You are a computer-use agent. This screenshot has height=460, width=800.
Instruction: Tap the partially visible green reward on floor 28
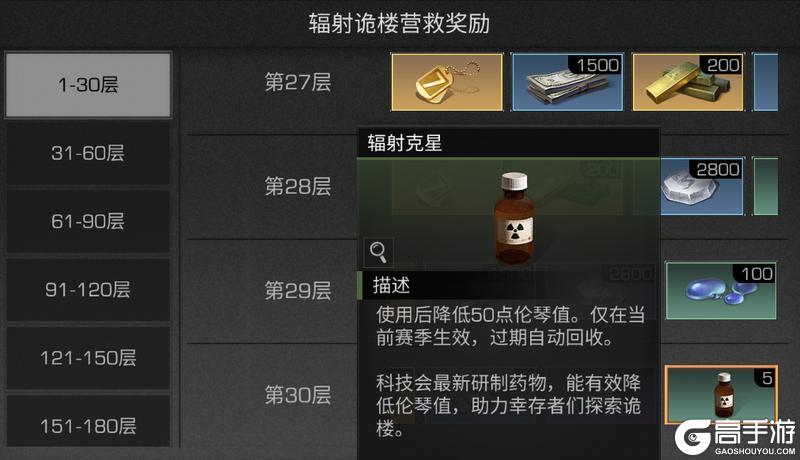coord(766,186)
